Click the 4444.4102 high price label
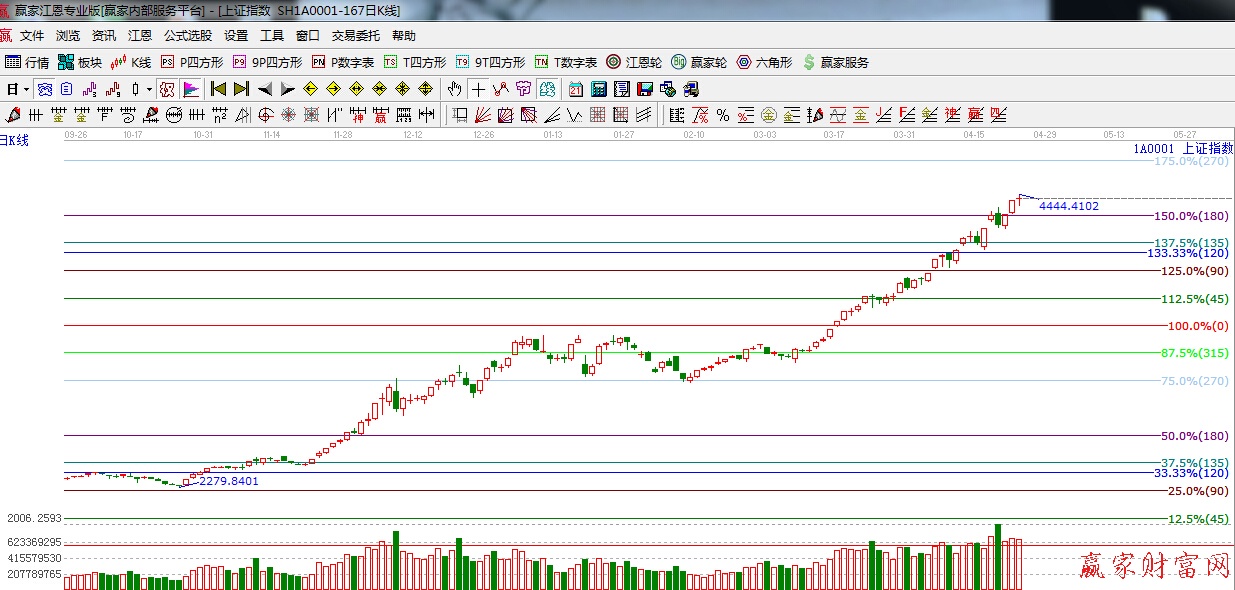This screenshot has height=590, width=1235. click(x=1068, y=206)
